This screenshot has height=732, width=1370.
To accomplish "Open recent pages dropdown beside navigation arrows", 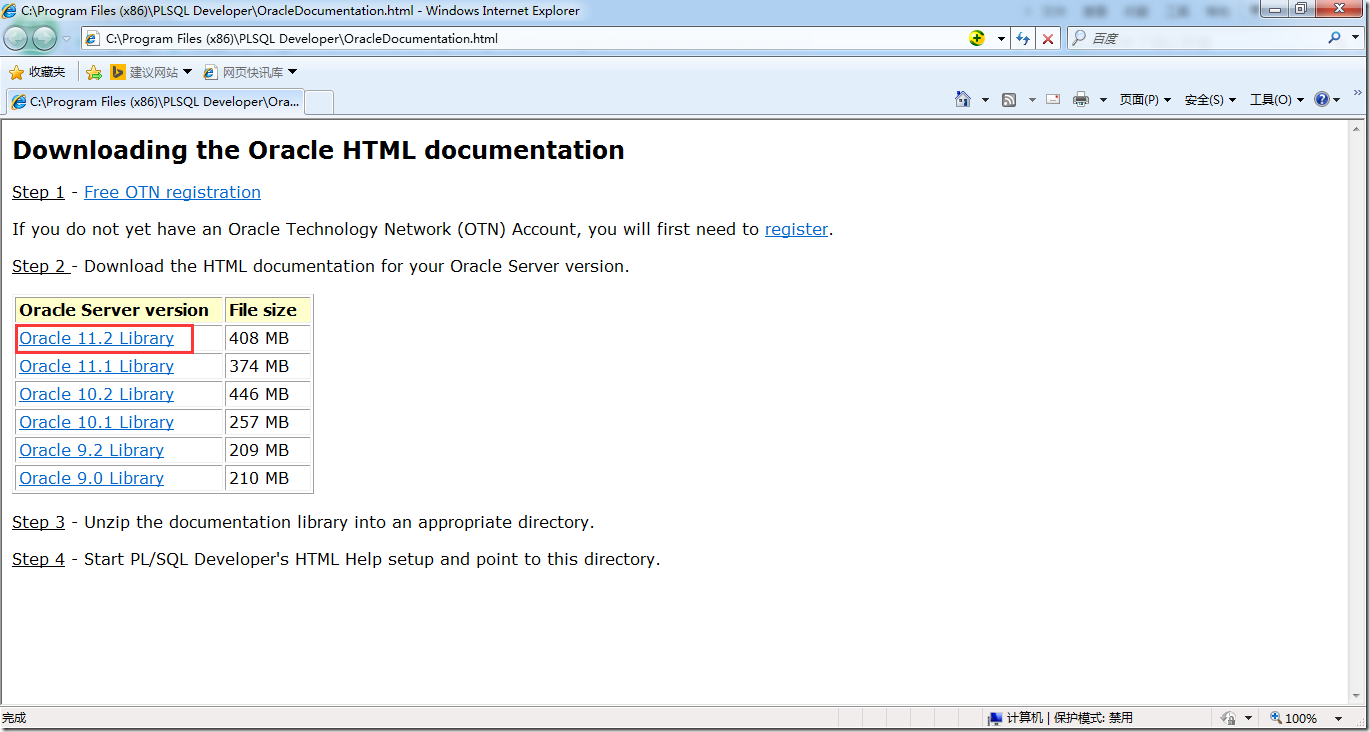I will pos(66,39).
